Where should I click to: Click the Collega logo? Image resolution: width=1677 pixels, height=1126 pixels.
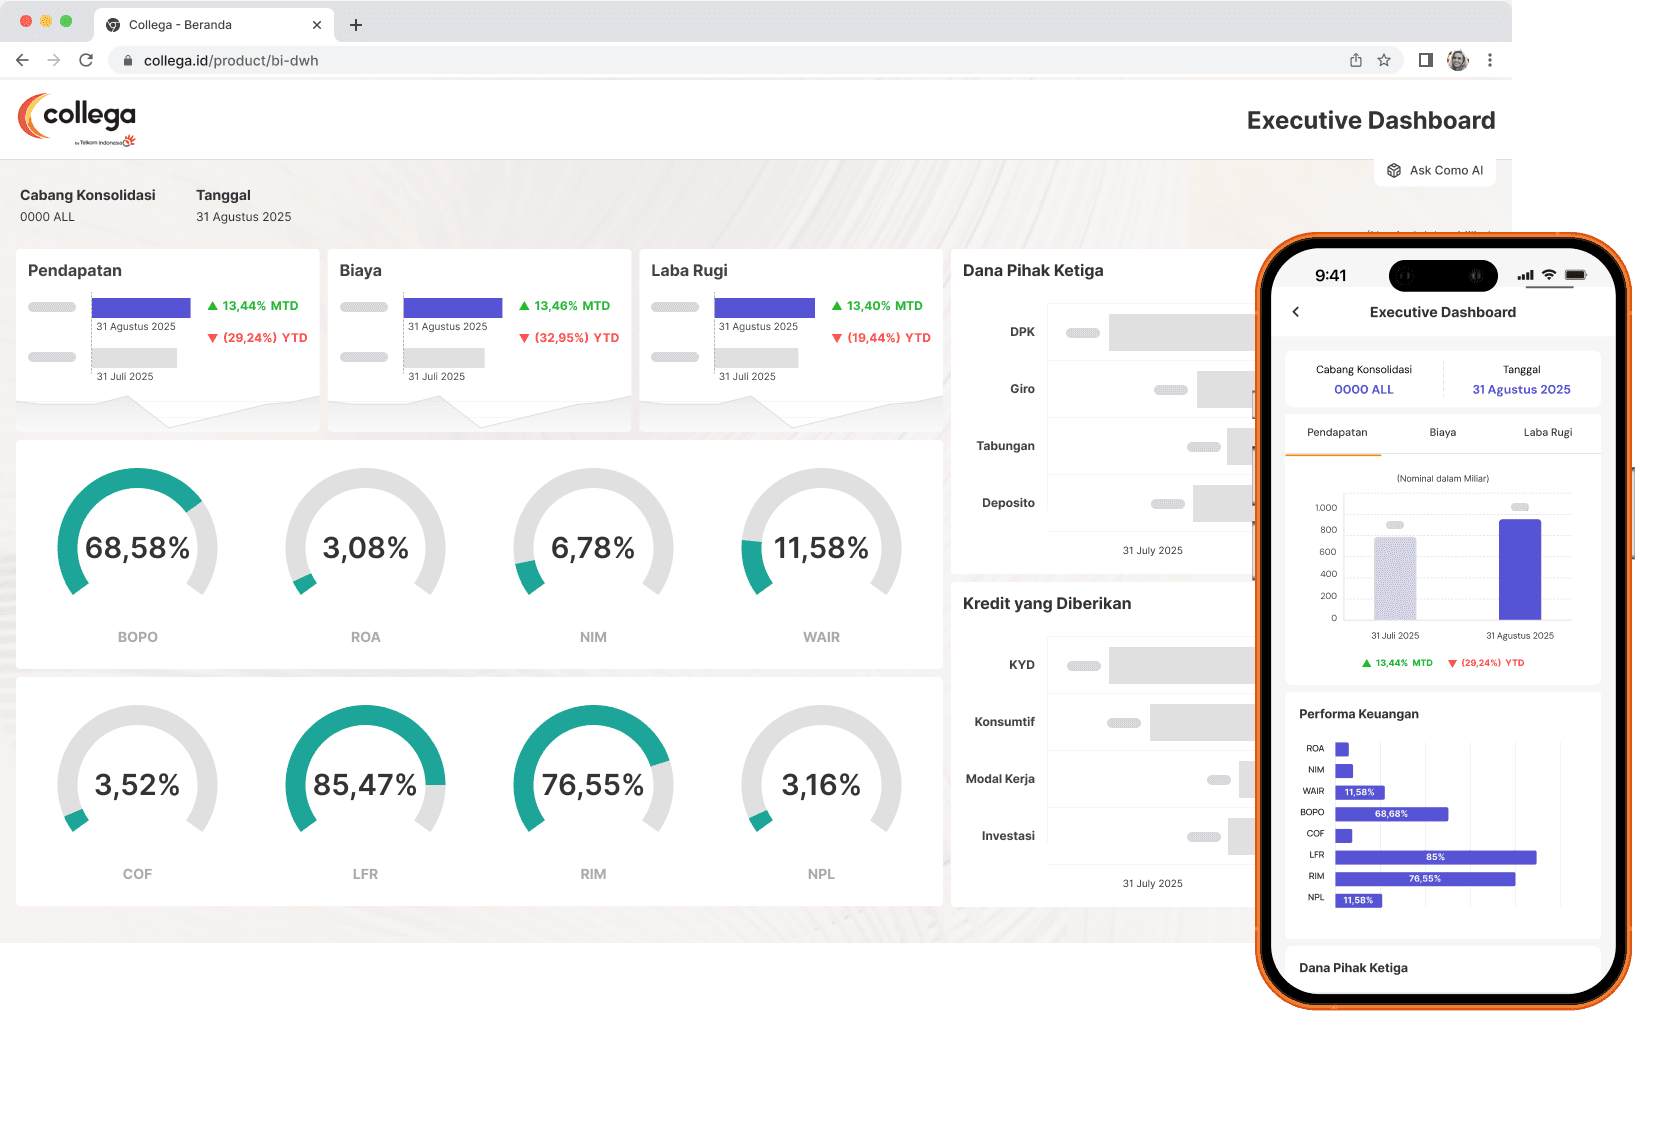[x=79, y=117]
